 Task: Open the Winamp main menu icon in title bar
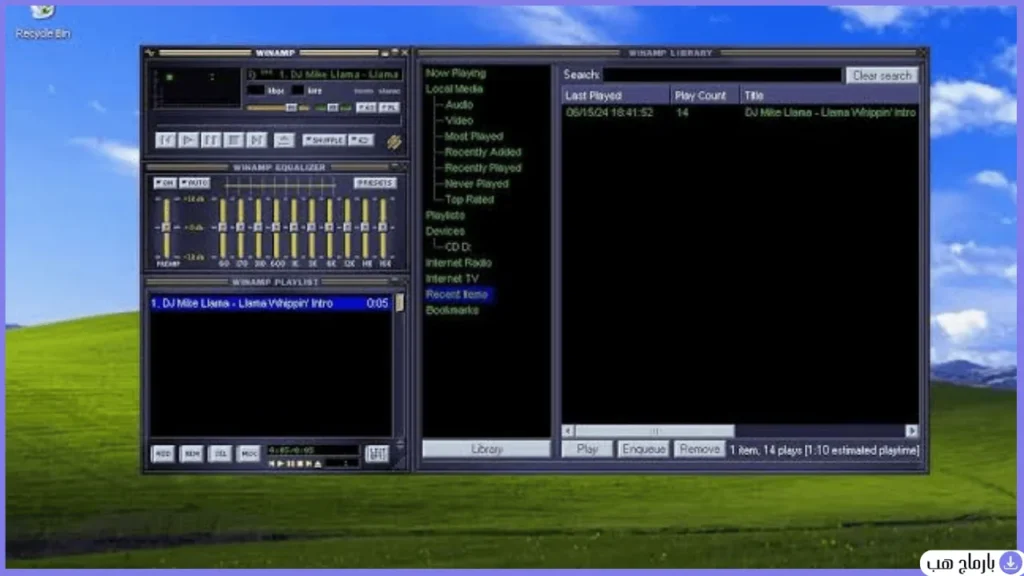150,53
